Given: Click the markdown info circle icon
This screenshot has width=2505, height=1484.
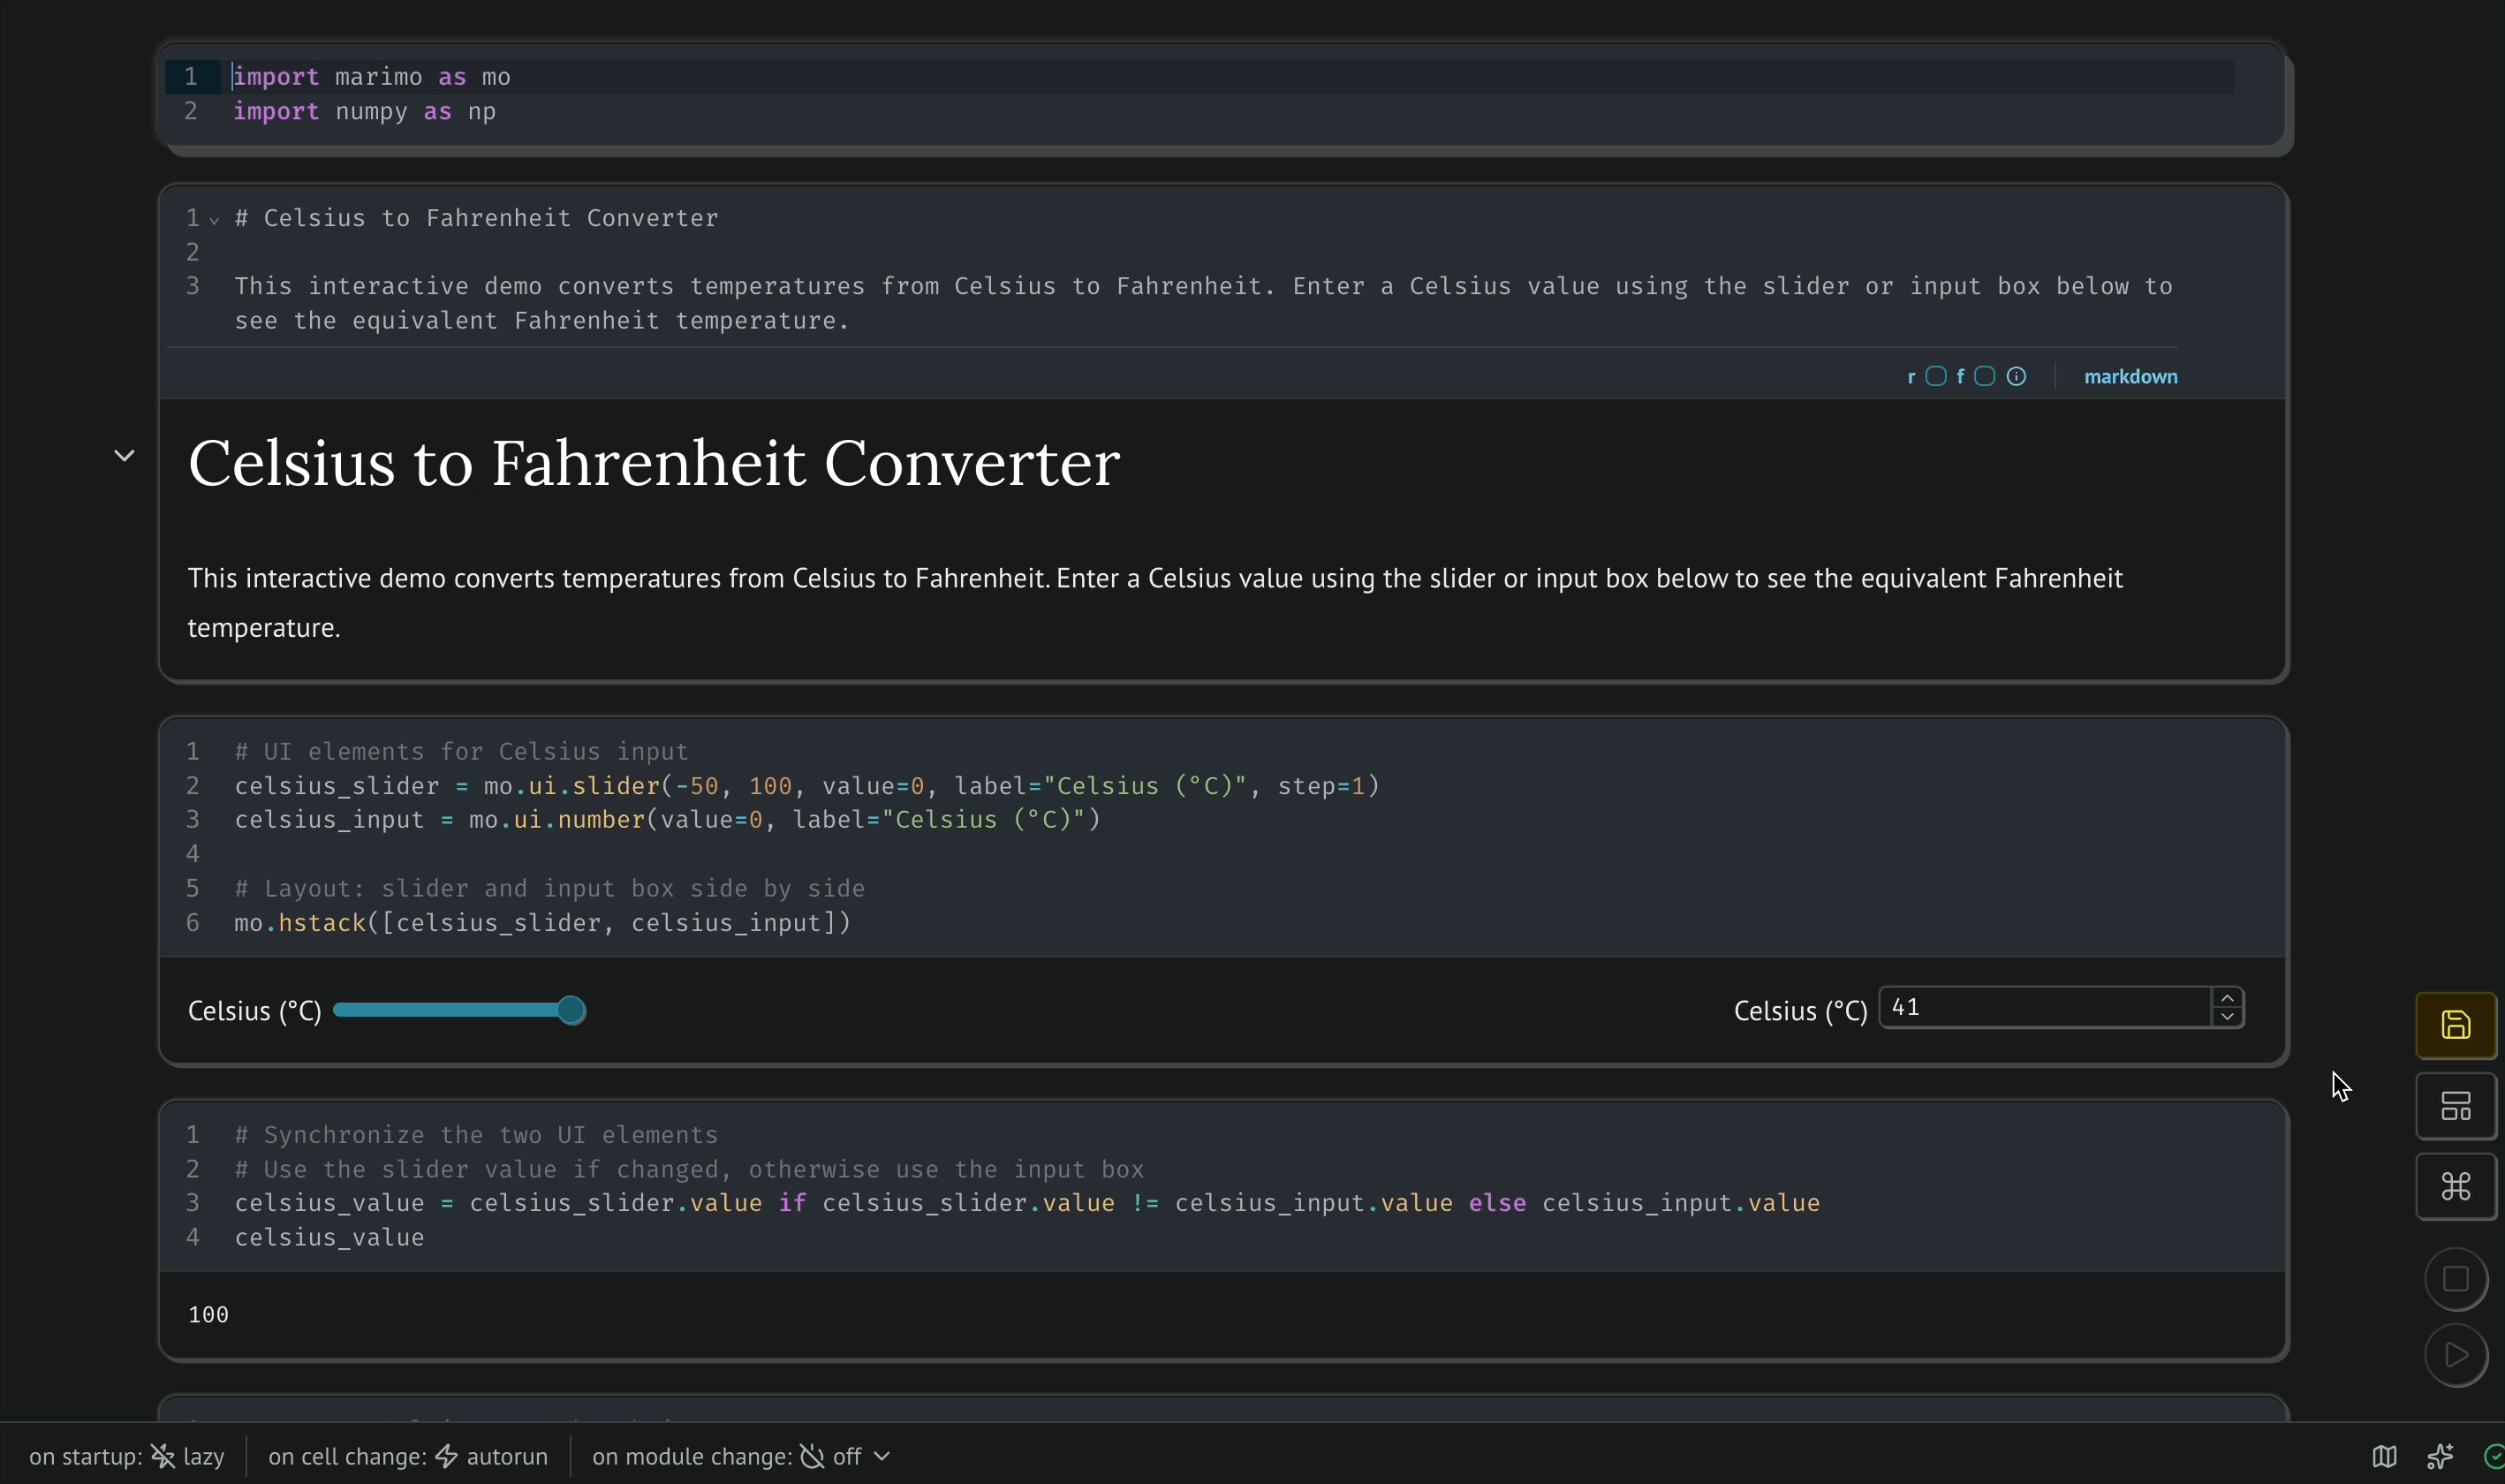Looking at the screenshot, I should click(x=2016, y=377).
